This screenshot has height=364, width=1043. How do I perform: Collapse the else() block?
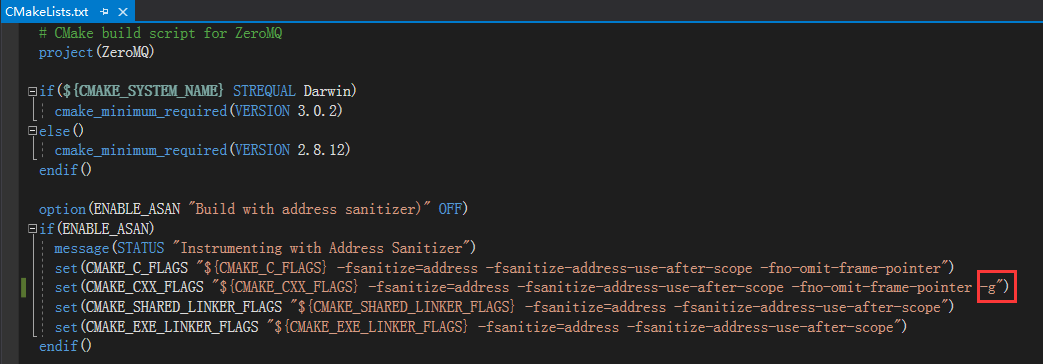click(x=32, y=131)
